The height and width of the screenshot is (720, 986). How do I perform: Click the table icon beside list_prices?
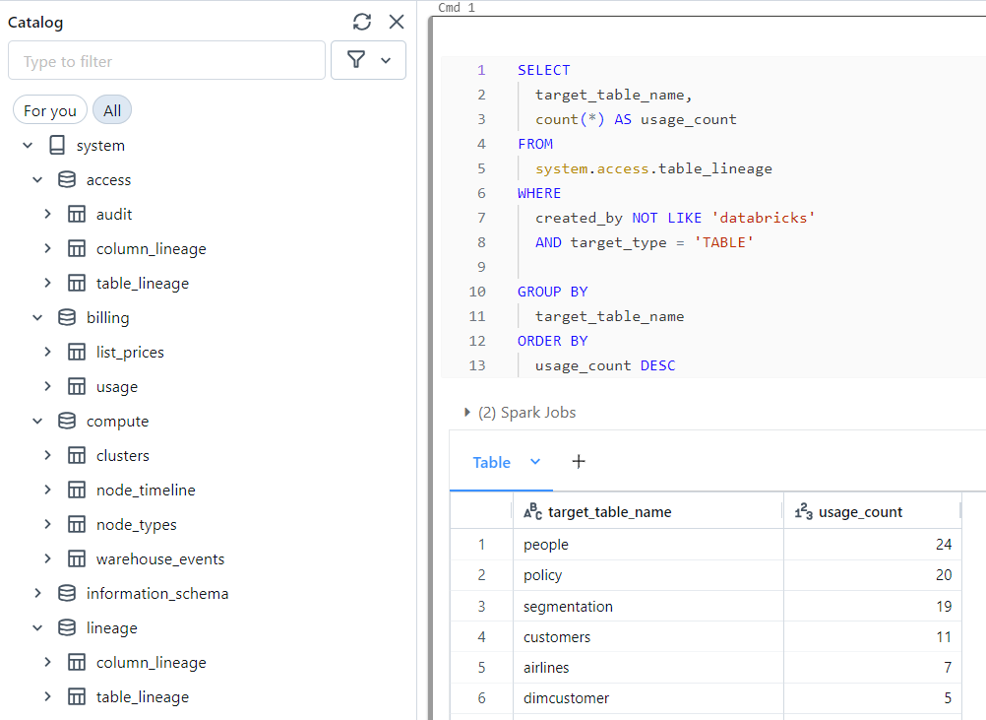click(x=78, y=352)
